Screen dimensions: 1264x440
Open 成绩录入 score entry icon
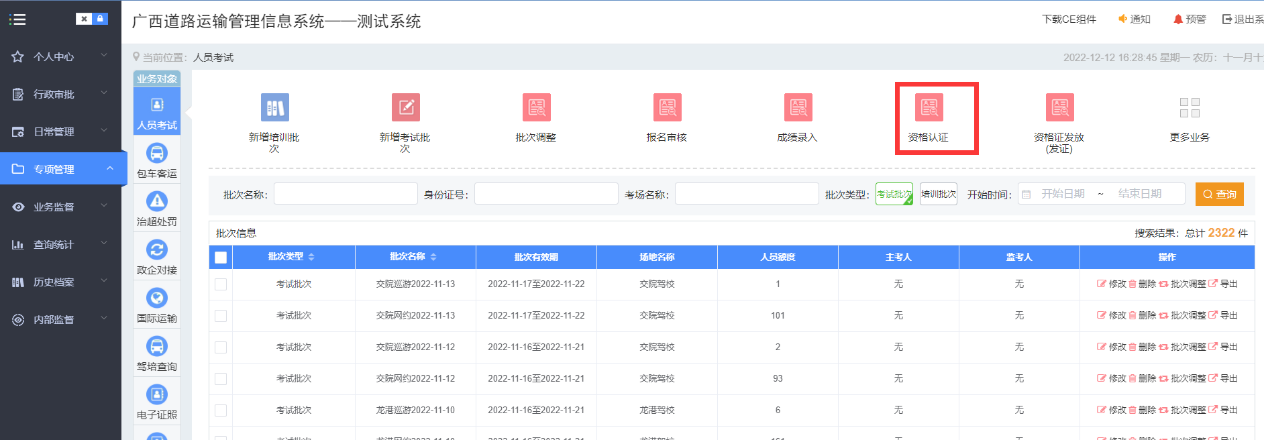pyautogui.click(x=797, y=107)
